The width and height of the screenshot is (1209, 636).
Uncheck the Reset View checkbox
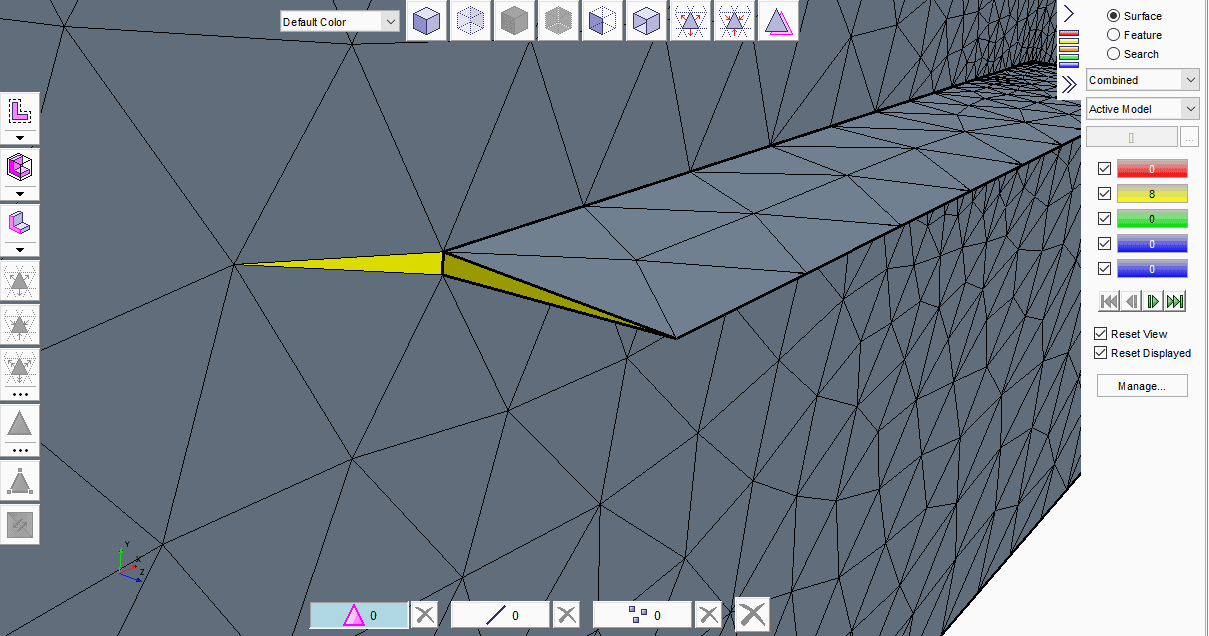[x=1101, y=334]
